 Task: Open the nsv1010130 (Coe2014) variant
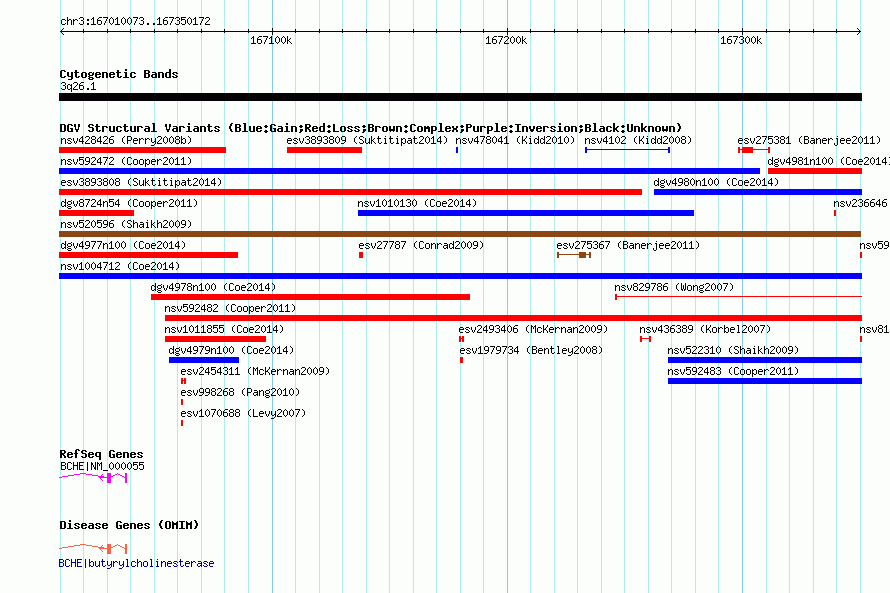[417, 203]
